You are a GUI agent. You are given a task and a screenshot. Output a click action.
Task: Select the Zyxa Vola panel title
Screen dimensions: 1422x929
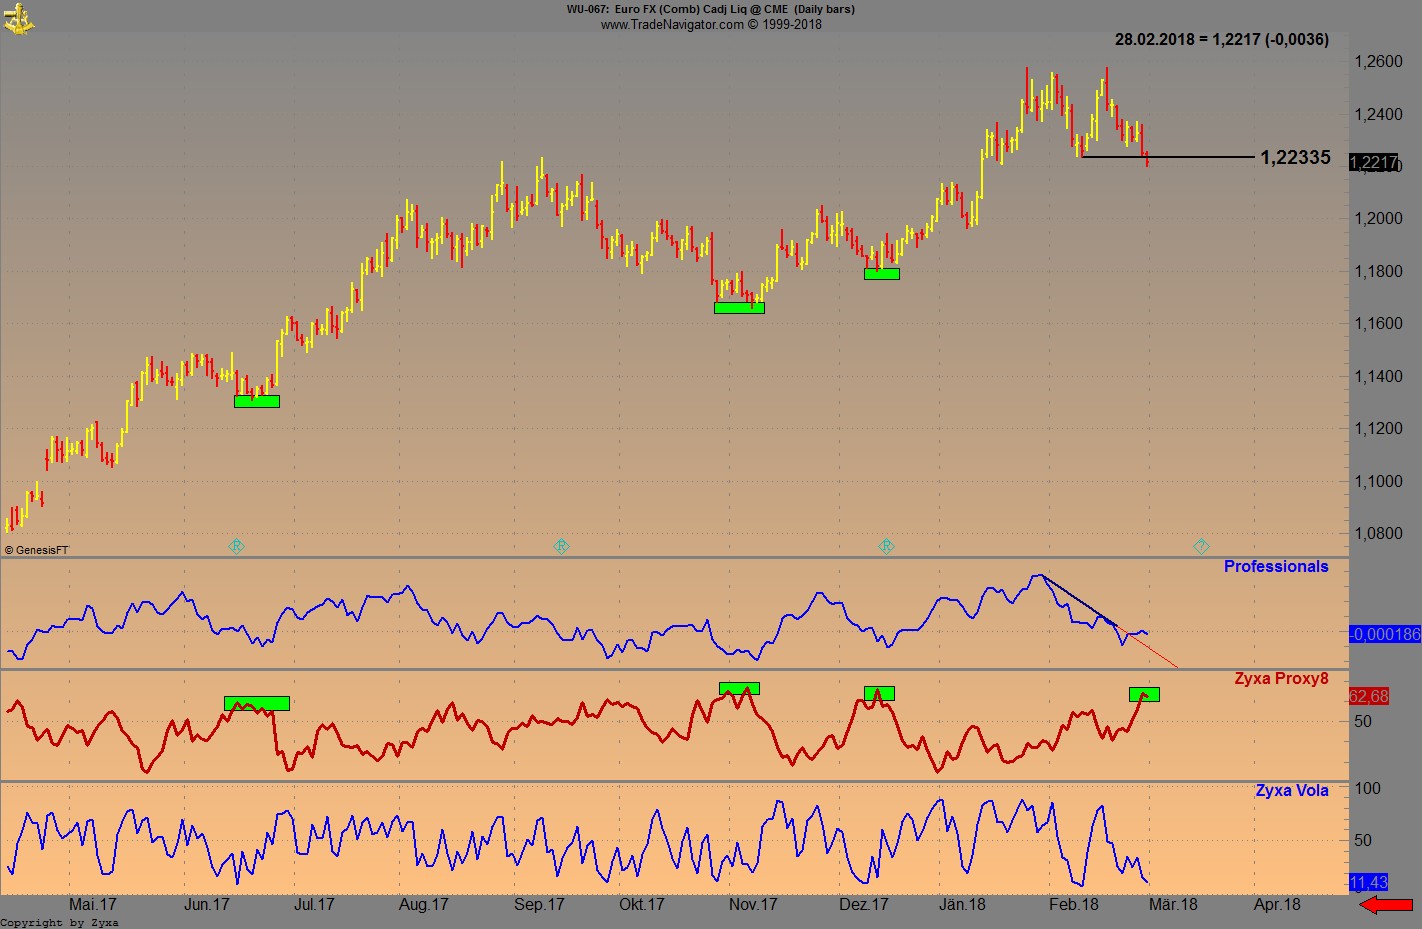[x=1291, y=790]
